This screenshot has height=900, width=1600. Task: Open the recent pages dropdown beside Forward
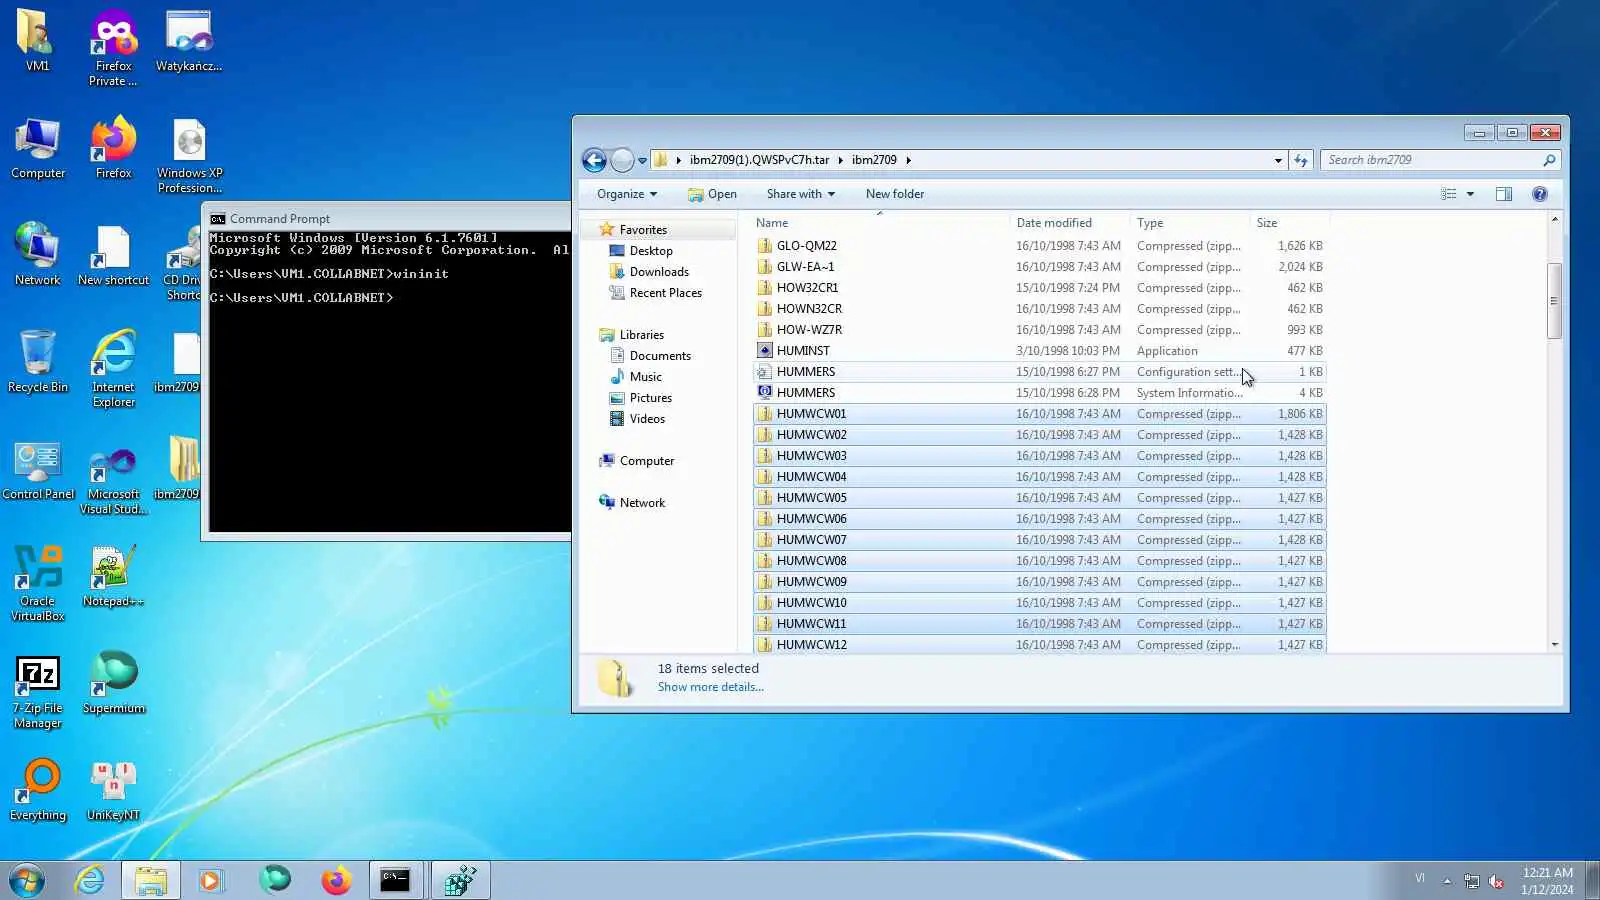click(x=642, y=160)
